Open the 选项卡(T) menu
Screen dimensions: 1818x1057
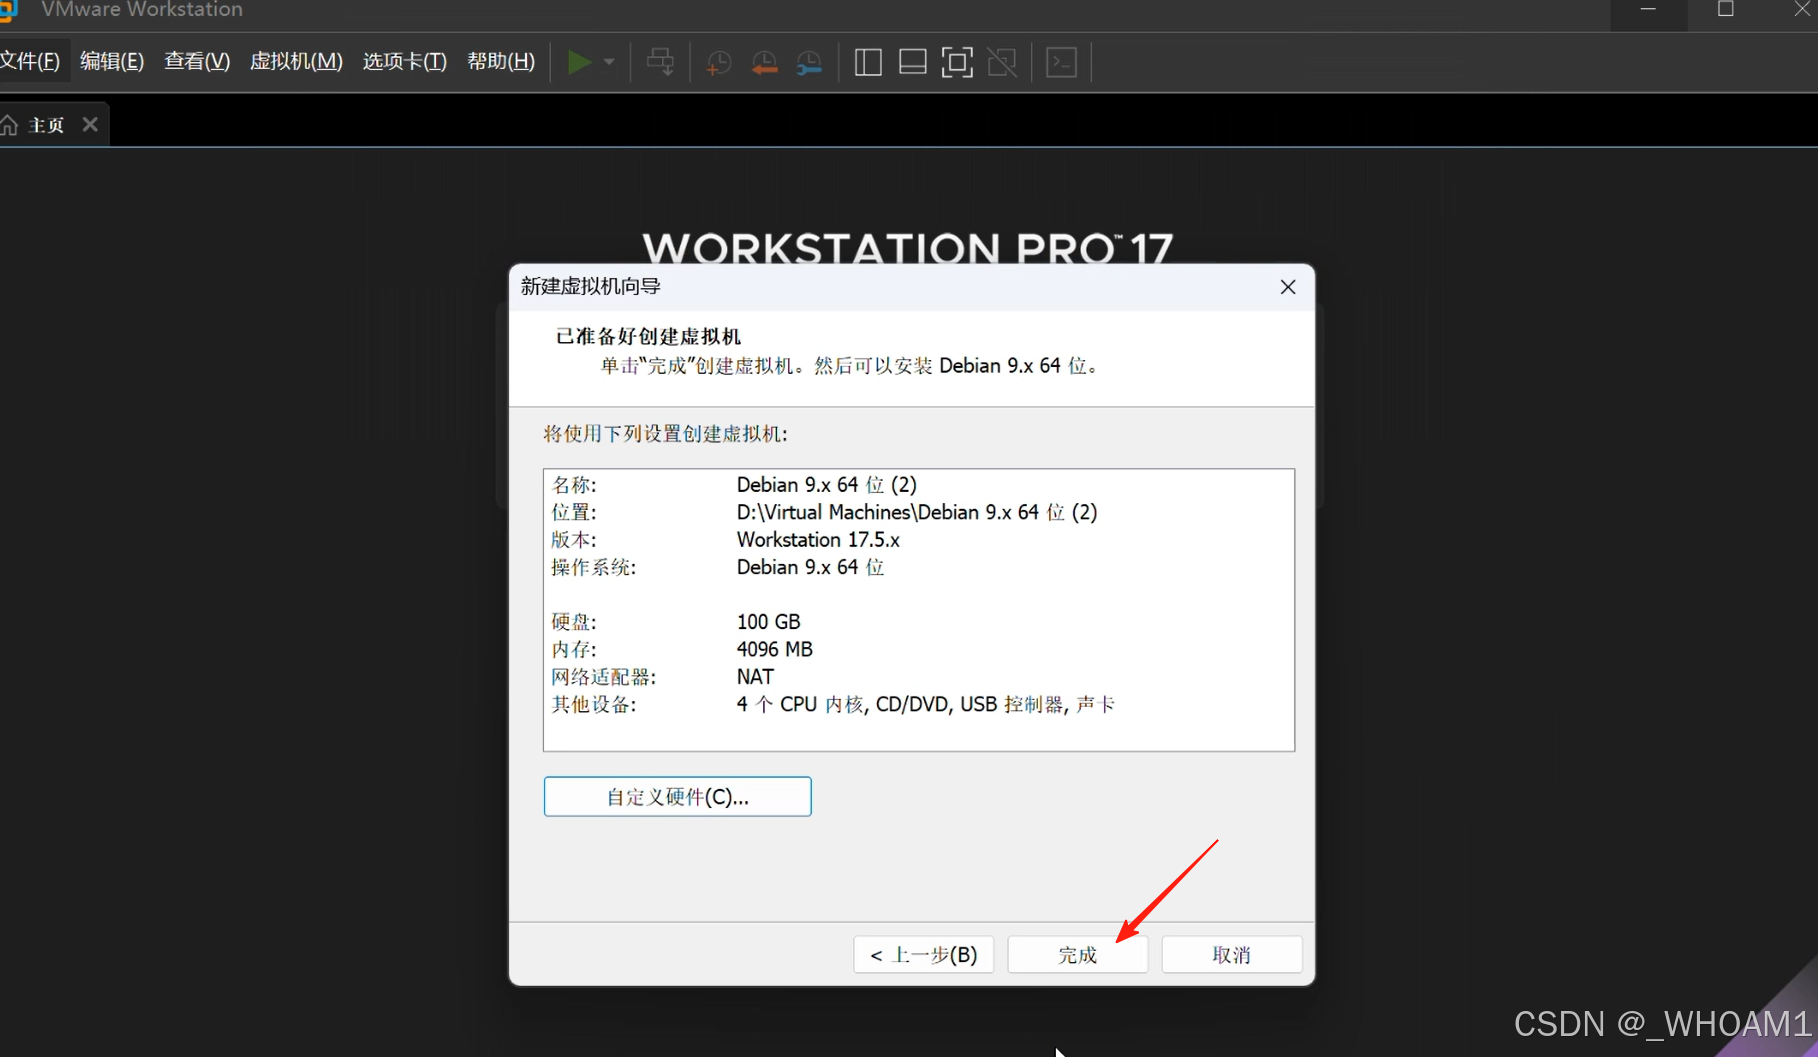404,61
